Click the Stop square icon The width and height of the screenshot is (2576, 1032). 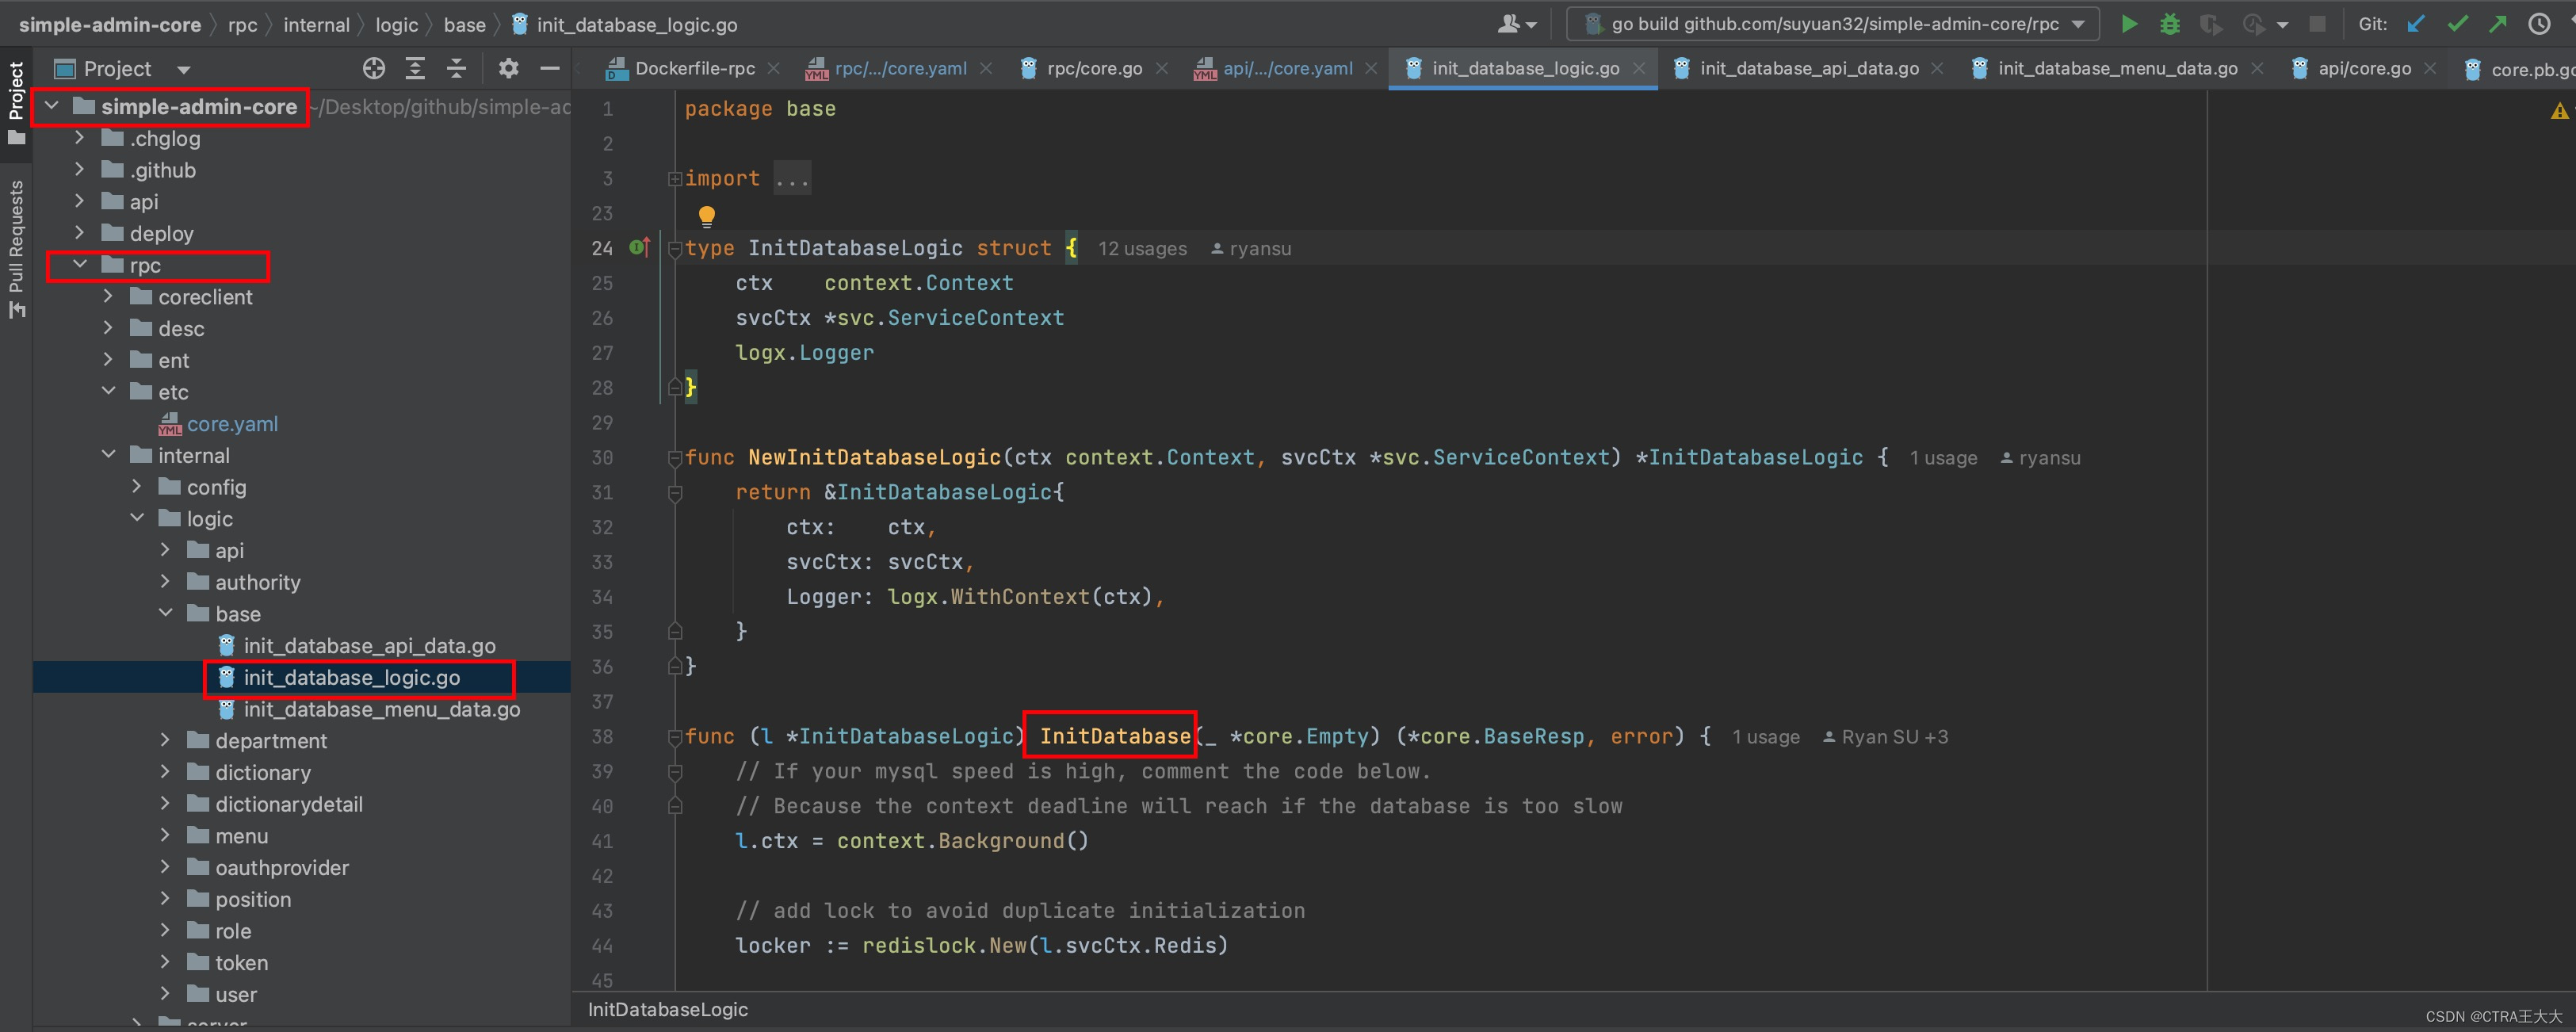2317,24
